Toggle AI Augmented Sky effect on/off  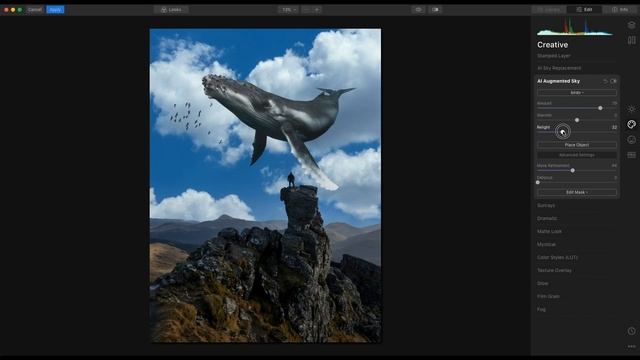(x=613, y=81)
